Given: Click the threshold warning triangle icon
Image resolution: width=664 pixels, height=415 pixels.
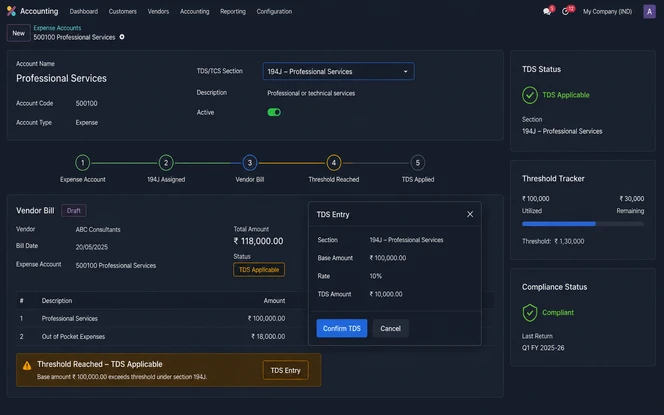Looking at the screenshot, I should (27, 365).
